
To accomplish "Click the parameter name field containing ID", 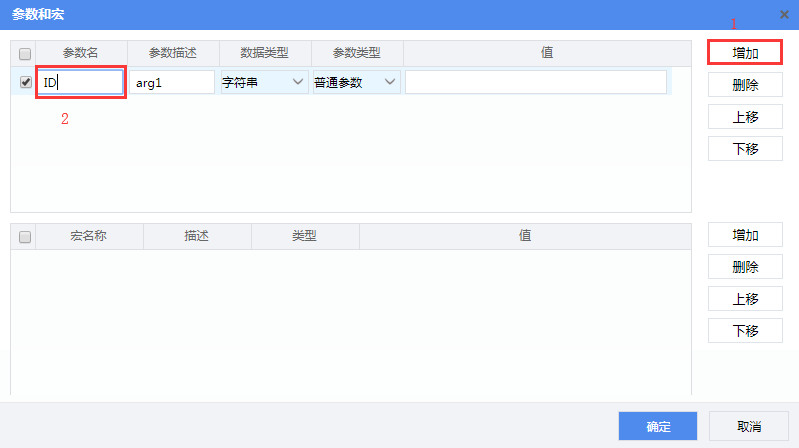I will click(x=80, y=82).
